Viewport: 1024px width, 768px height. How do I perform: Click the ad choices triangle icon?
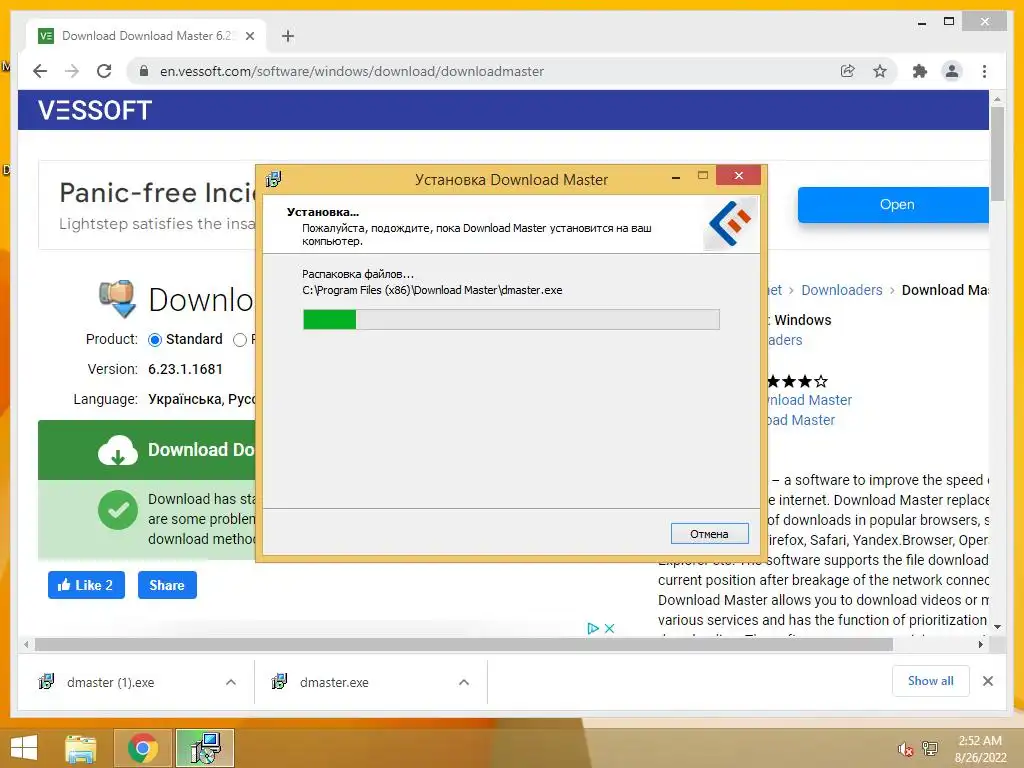(593, 628)
